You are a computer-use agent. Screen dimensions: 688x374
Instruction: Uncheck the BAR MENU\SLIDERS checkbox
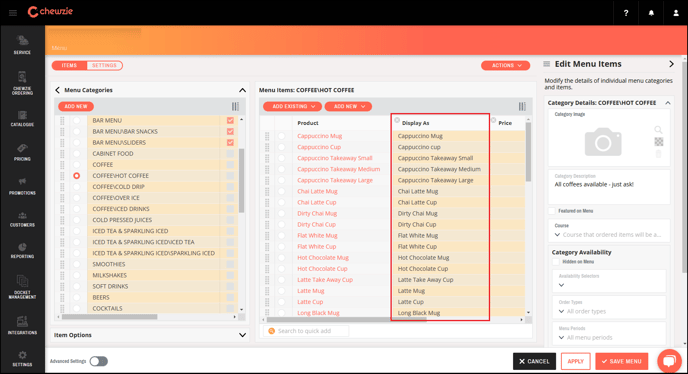[x=230, y=142]
